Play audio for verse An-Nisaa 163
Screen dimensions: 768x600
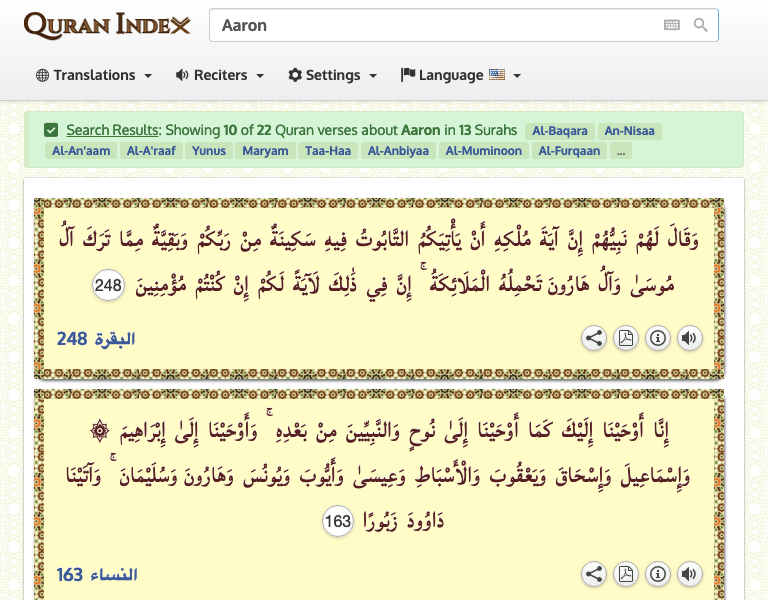coord(690,574)
